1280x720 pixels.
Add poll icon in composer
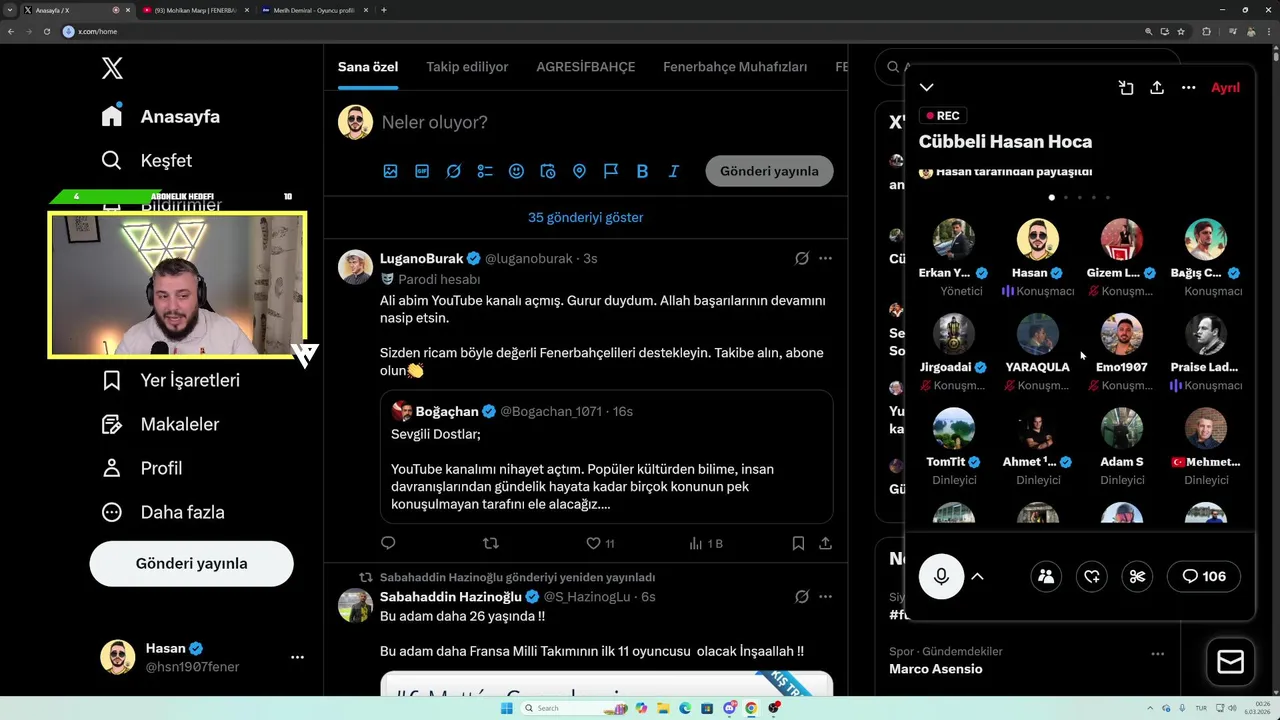[x=485, y=171]
